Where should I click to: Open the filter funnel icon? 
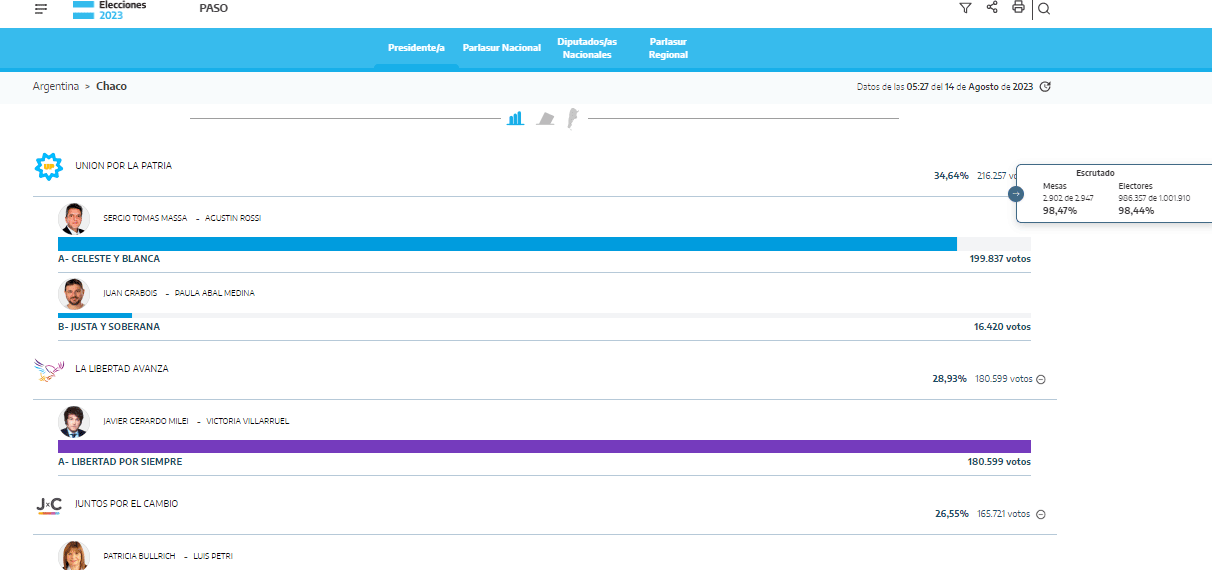[x=965, y=8]
